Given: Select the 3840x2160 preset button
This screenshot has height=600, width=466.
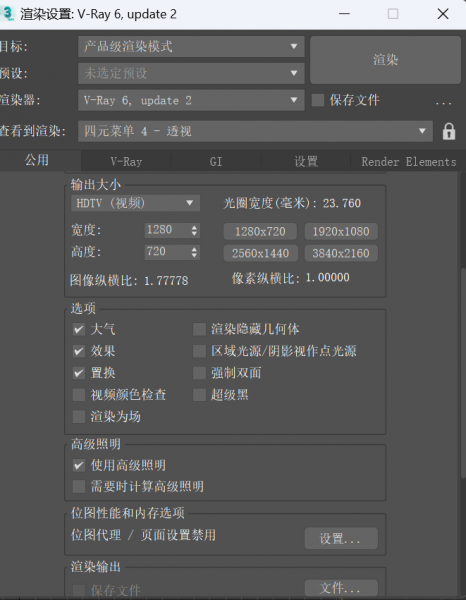Looking at the screenshot, I should click(341, 253).
